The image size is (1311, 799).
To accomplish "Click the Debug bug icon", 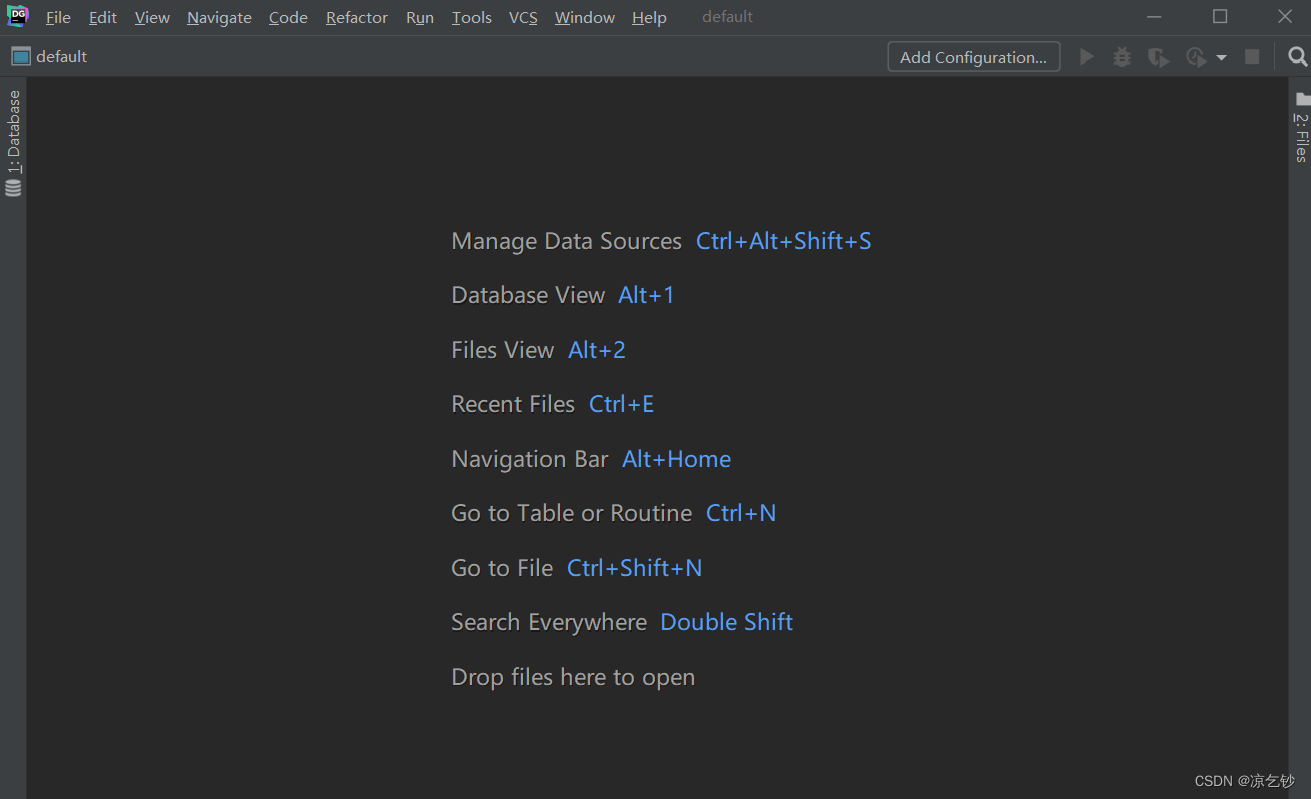I will [1122, 57].
